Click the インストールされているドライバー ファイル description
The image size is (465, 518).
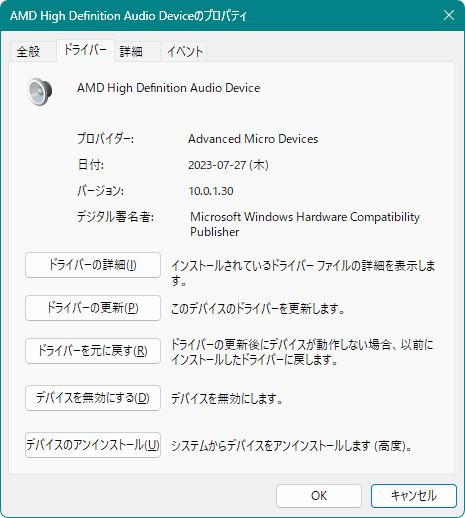click(x=303, y=273)
